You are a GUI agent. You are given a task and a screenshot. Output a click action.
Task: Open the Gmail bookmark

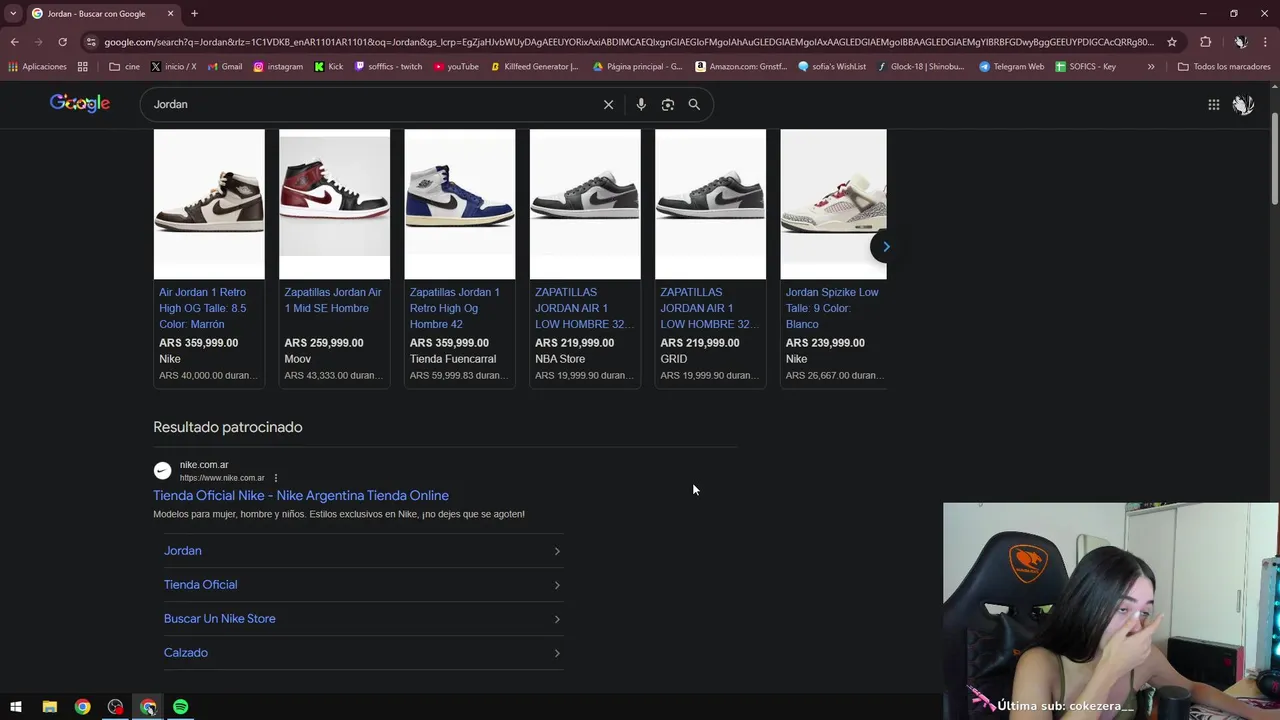tap(225, 67)
